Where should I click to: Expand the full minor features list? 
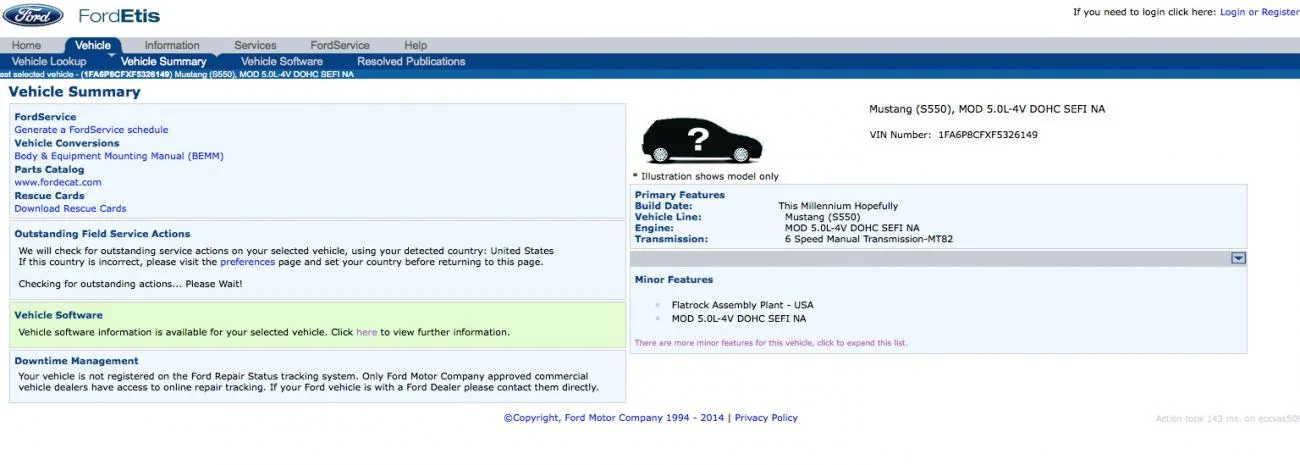pos(771,343)
